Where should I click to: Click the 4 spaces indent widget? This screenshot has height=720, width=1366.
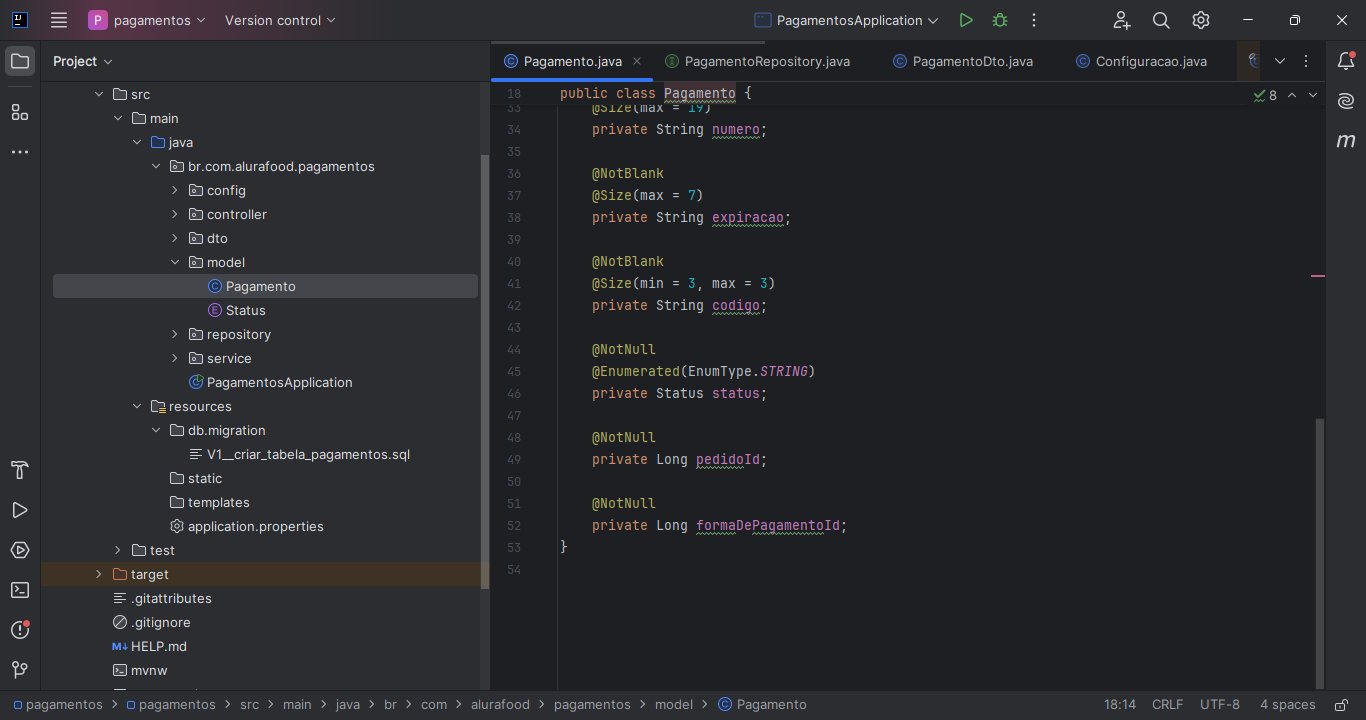pos(1288,704)
